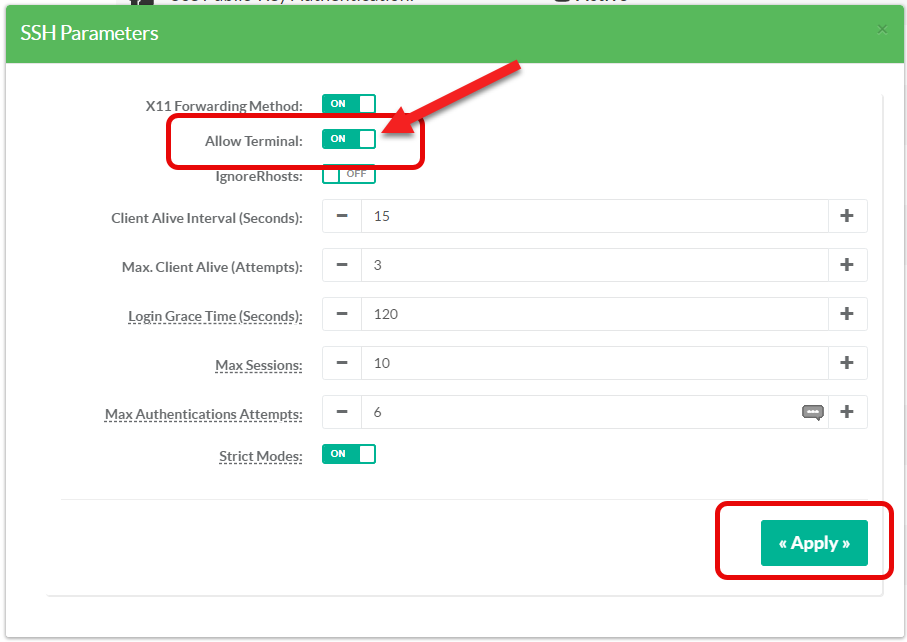Close the SSH Parameters dialog

(882, 30)
